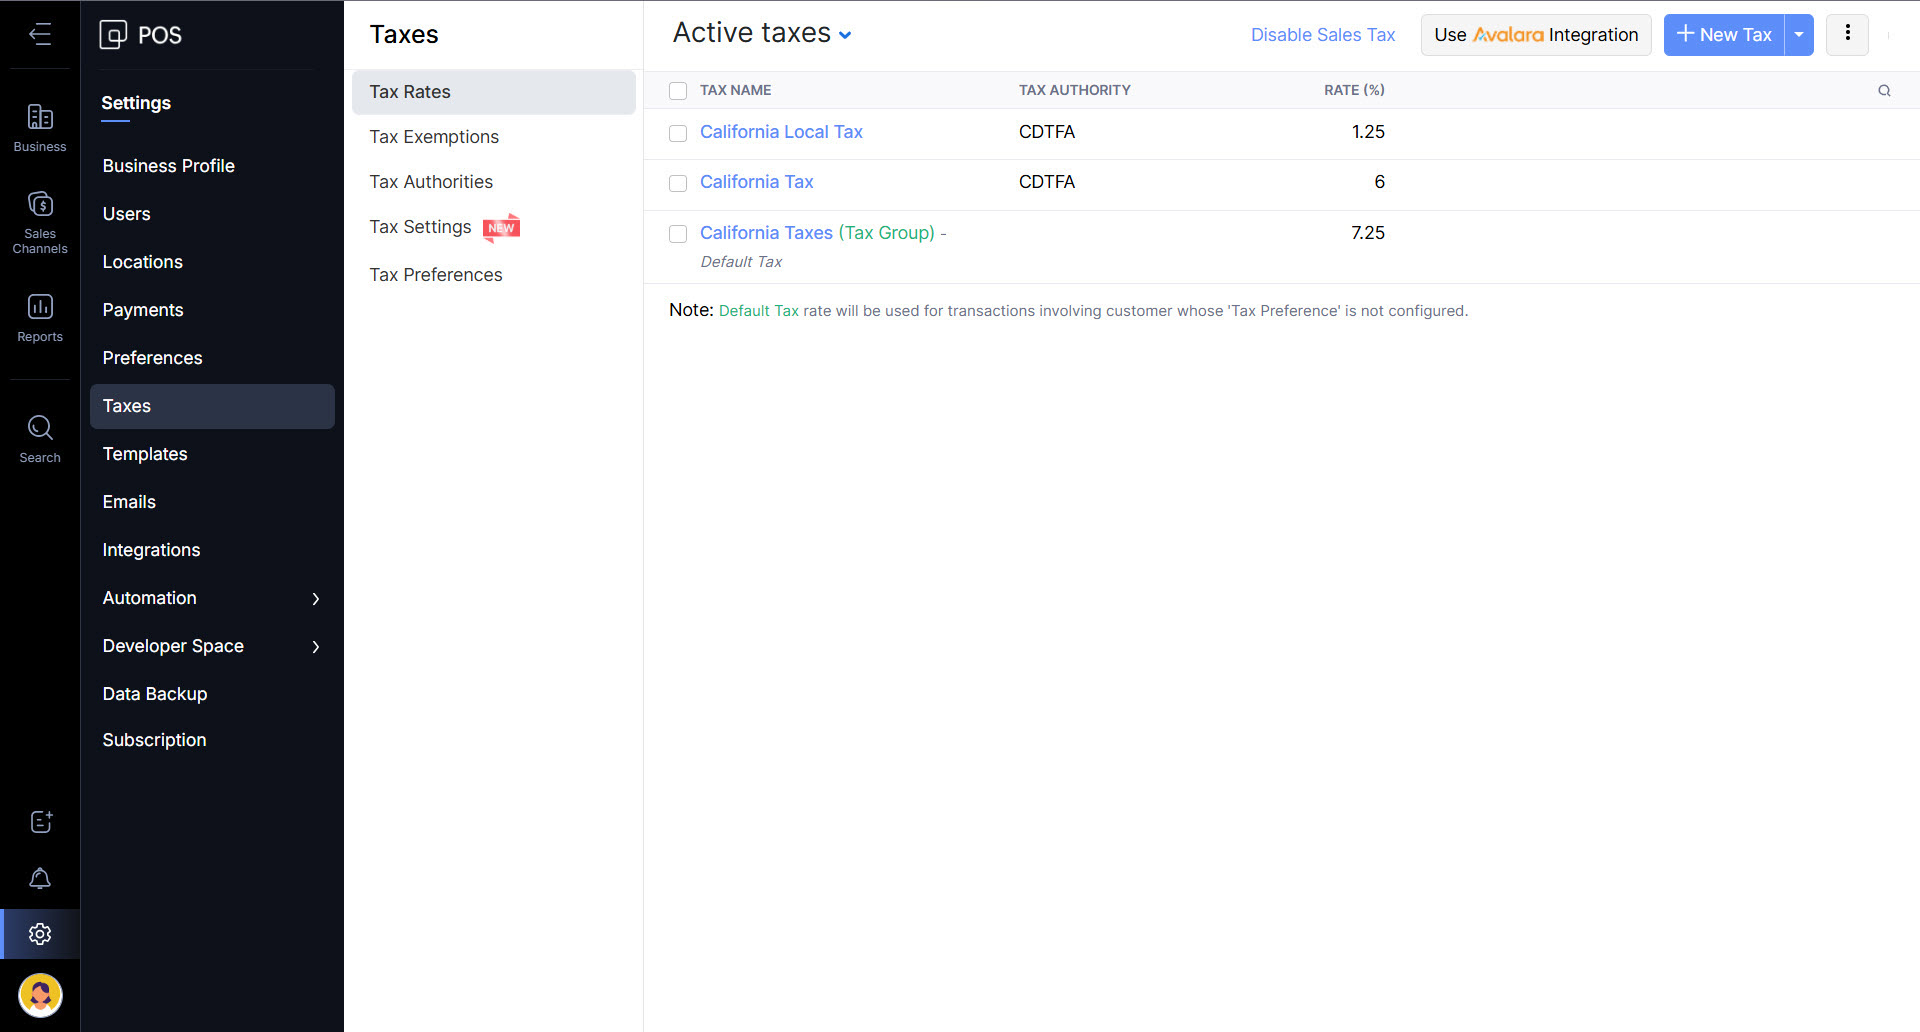Open the Tax Exemptions tab
Screen dimensions: 1920x1032
434,137
